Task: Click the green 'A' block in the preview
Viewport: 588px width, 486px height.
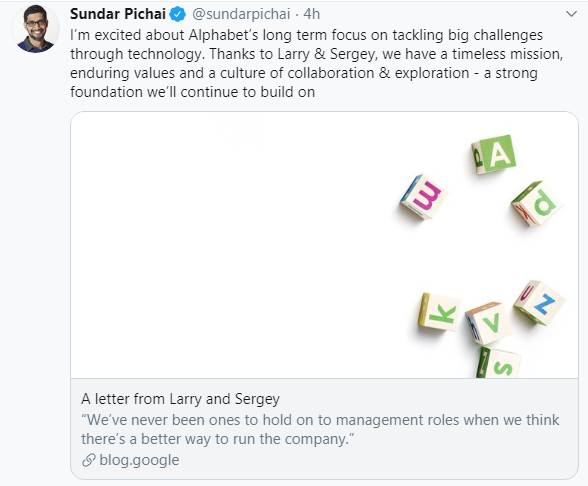Action: point(494,154)
